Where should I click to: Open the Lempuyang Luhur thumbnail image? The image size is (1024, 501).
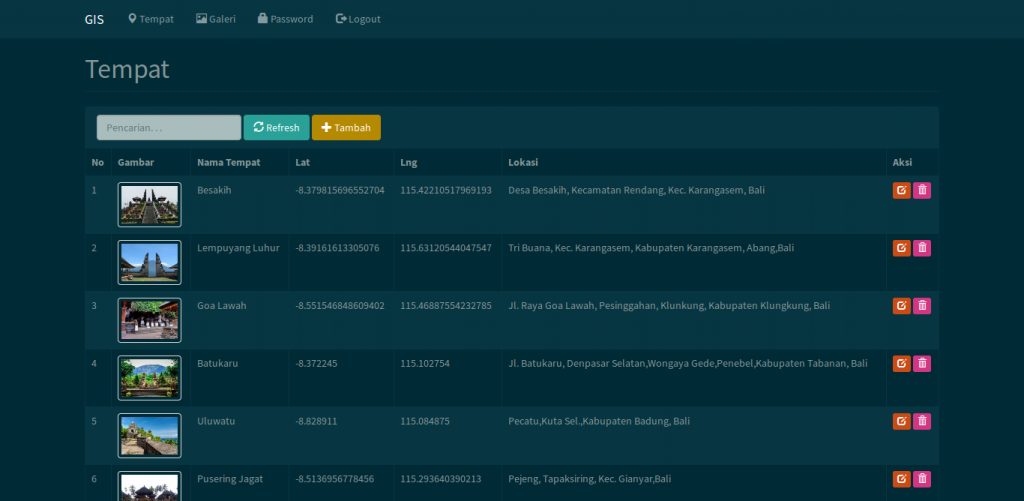150,263
